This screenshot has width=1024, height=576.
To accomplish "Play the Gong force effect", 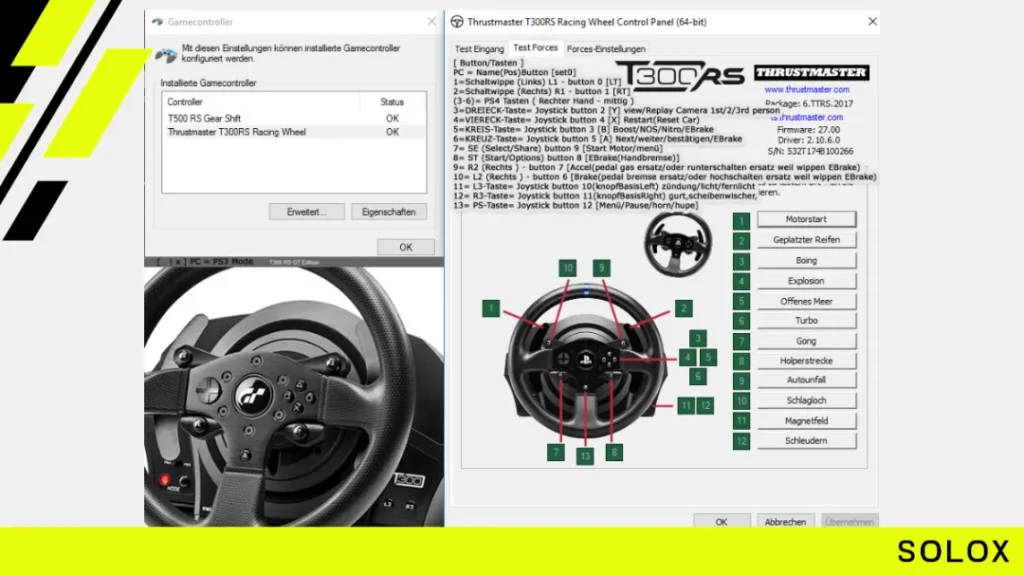I will point(806,341).
